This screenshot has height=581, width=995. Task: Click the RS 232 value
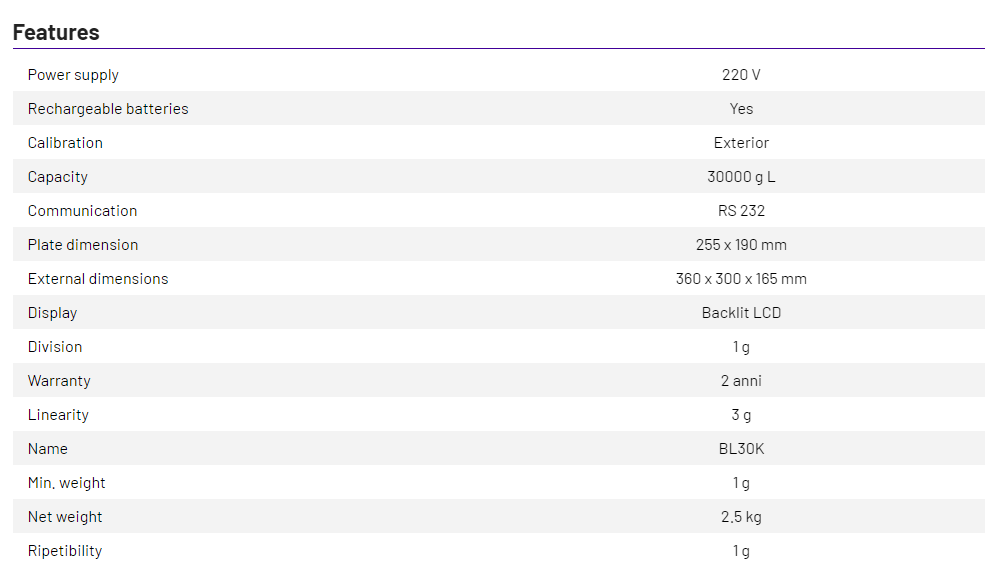[741, 211]
